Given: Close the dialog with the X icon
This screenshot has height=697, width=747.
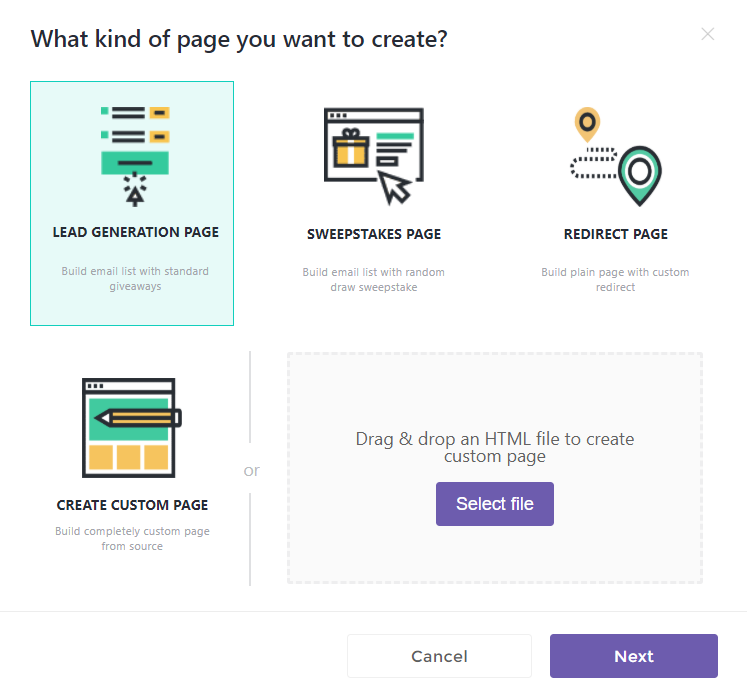Looking at the screenshot, I should coord(707,34).
